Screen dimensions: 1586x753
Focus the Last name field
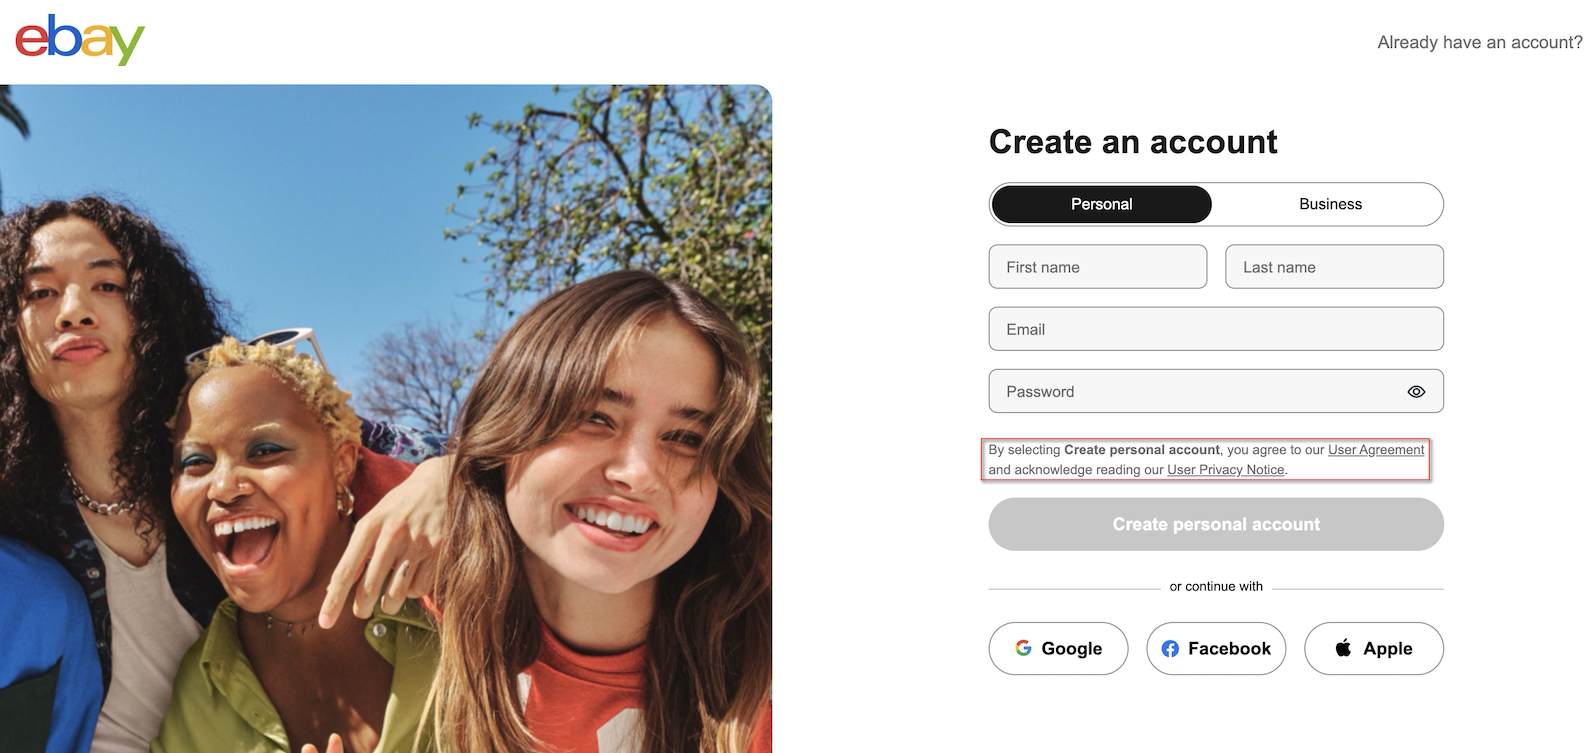(x=1334, y=267)
